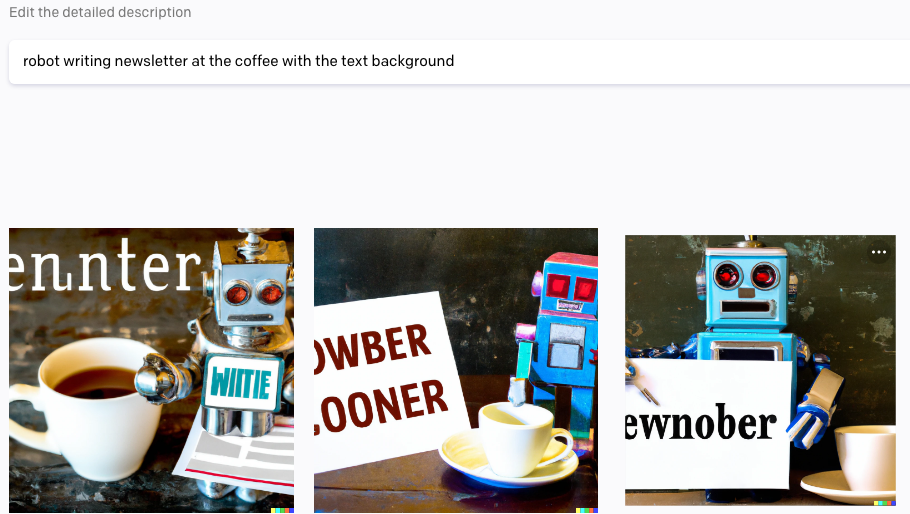
Task: Click the "Edit the detailed description" label
Action: point(100,12)
